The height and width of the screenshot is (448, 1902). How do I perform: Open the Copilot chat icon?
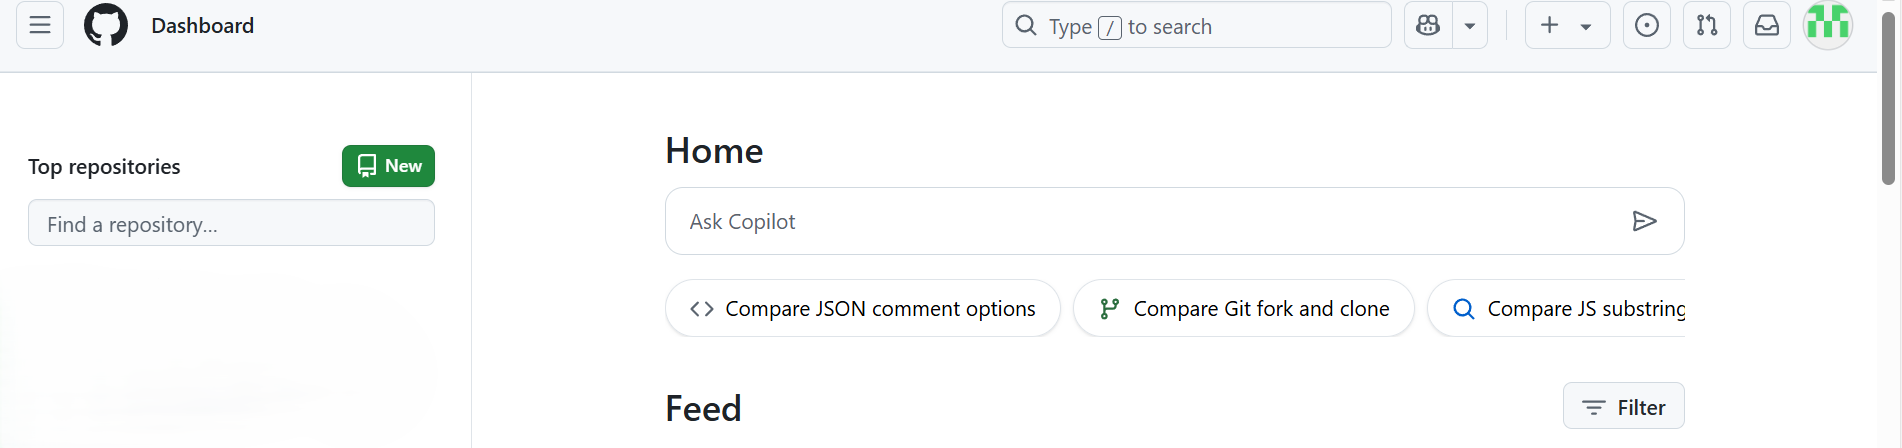click(x=1428, y=25)
